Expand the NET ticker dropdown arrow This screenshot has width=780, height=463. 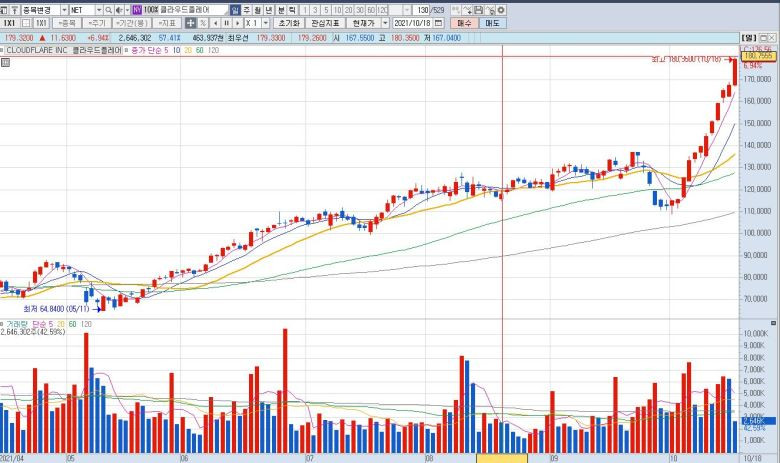coord(98,10)
